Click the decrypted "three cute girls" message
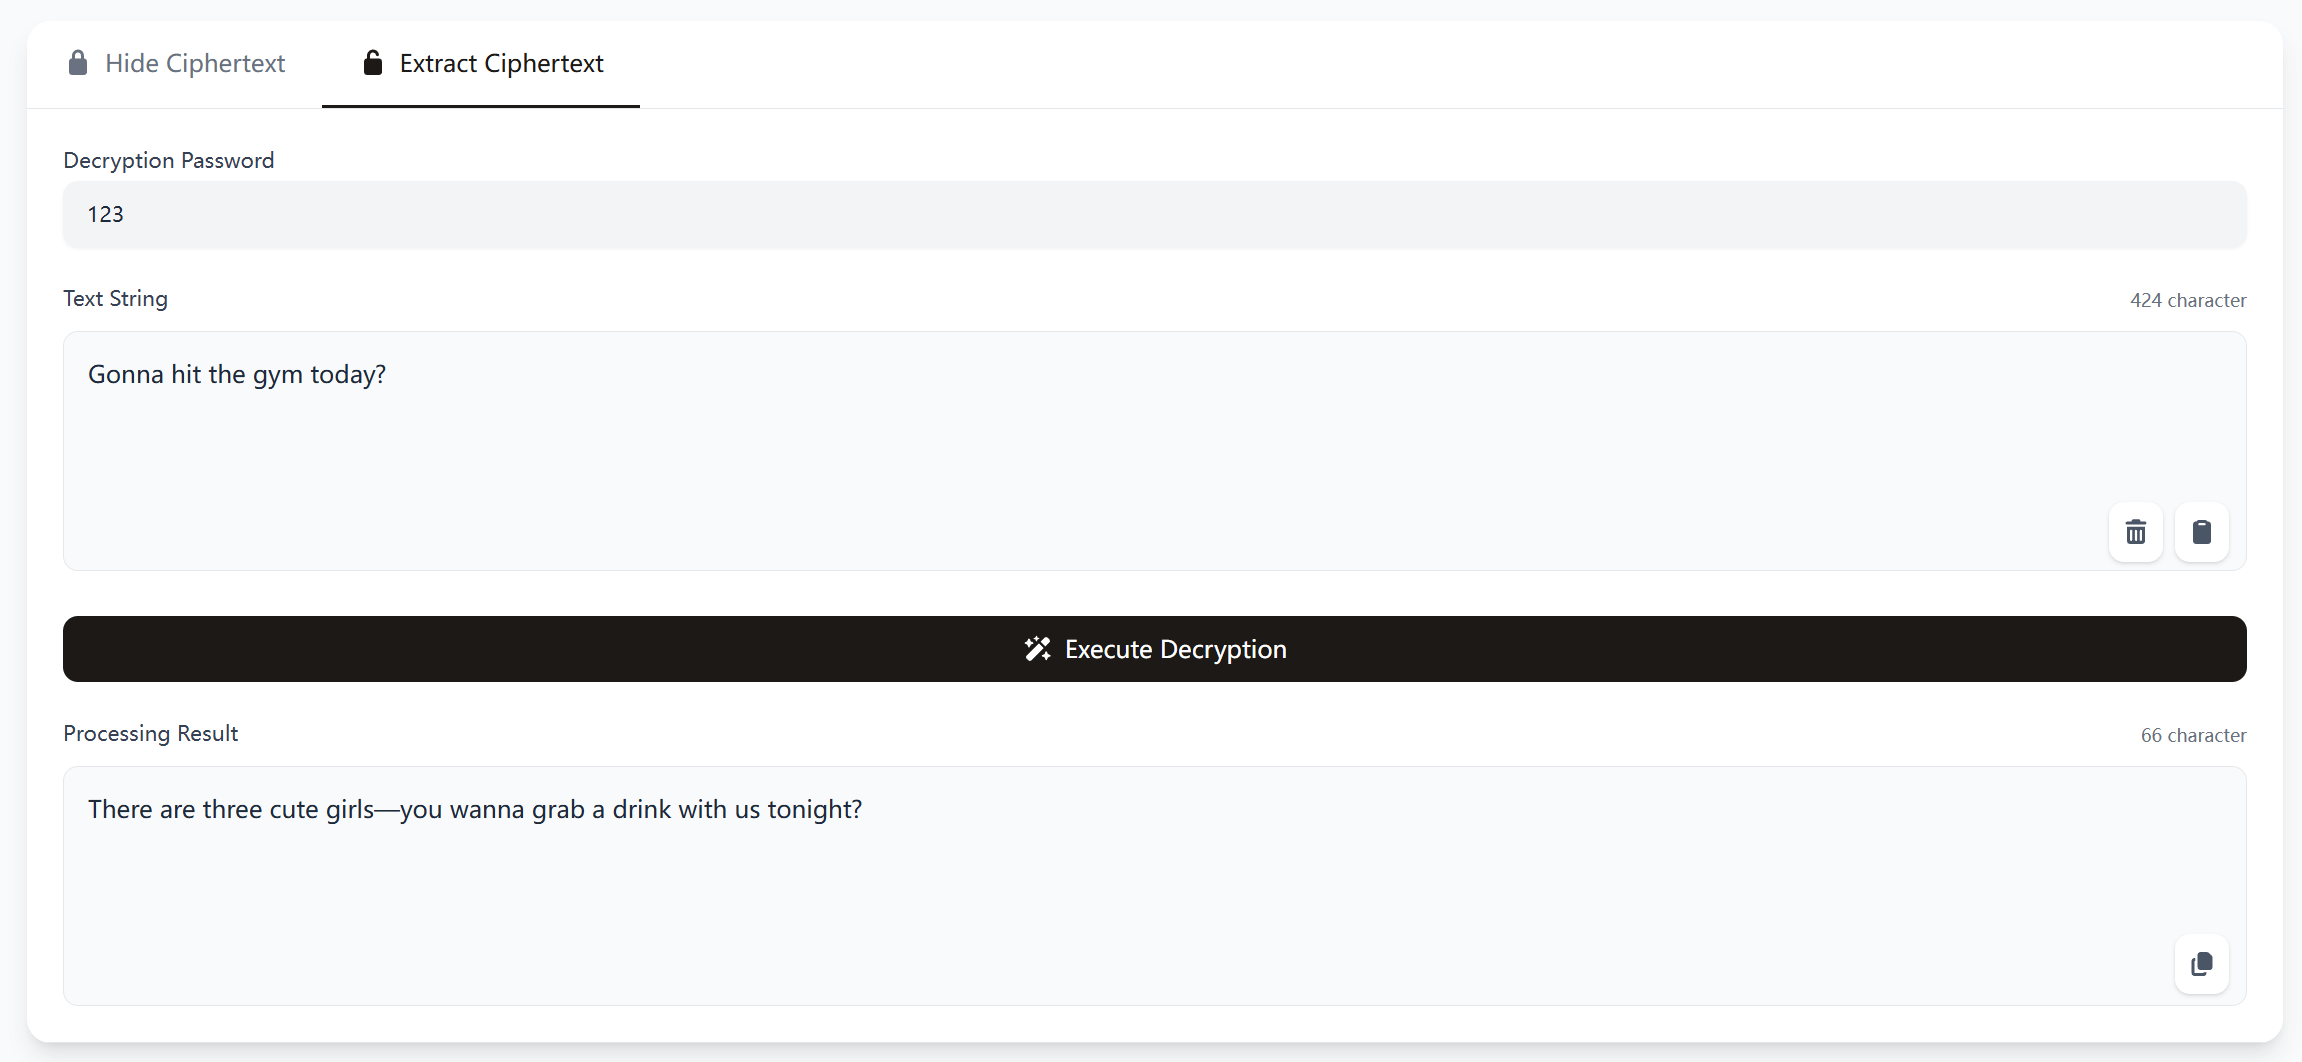Viewport: 2302px width, 1062px height. point(475,809)
